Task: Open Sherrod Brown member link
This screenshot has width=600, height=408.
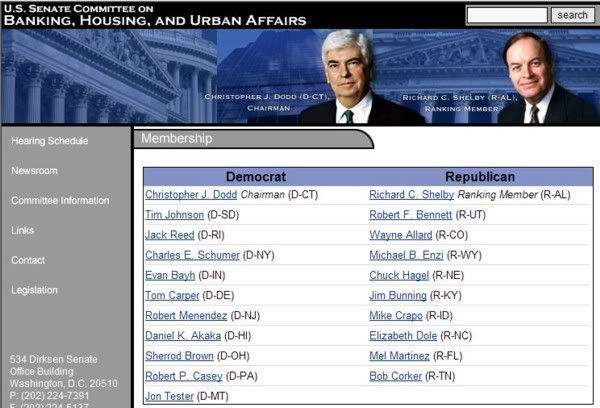Action: (x=179, y=356)
